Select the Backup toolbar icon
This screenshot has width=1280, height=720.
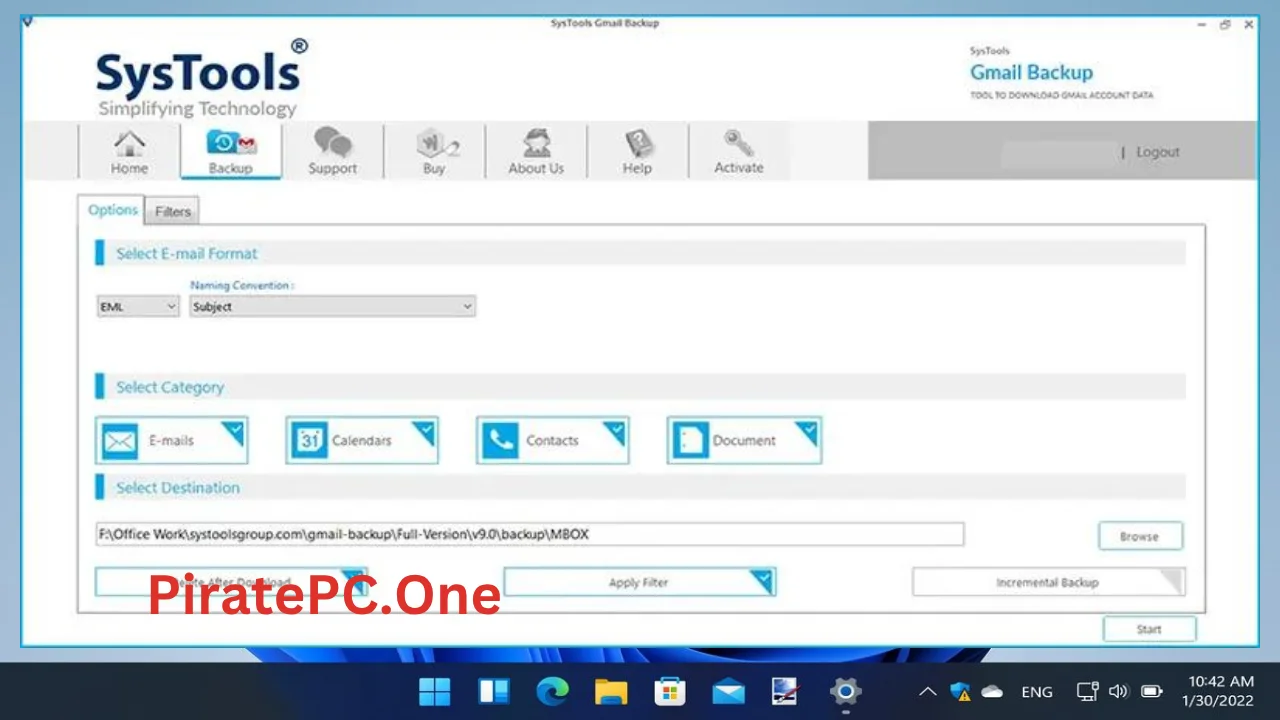click(x=231, y=152)
